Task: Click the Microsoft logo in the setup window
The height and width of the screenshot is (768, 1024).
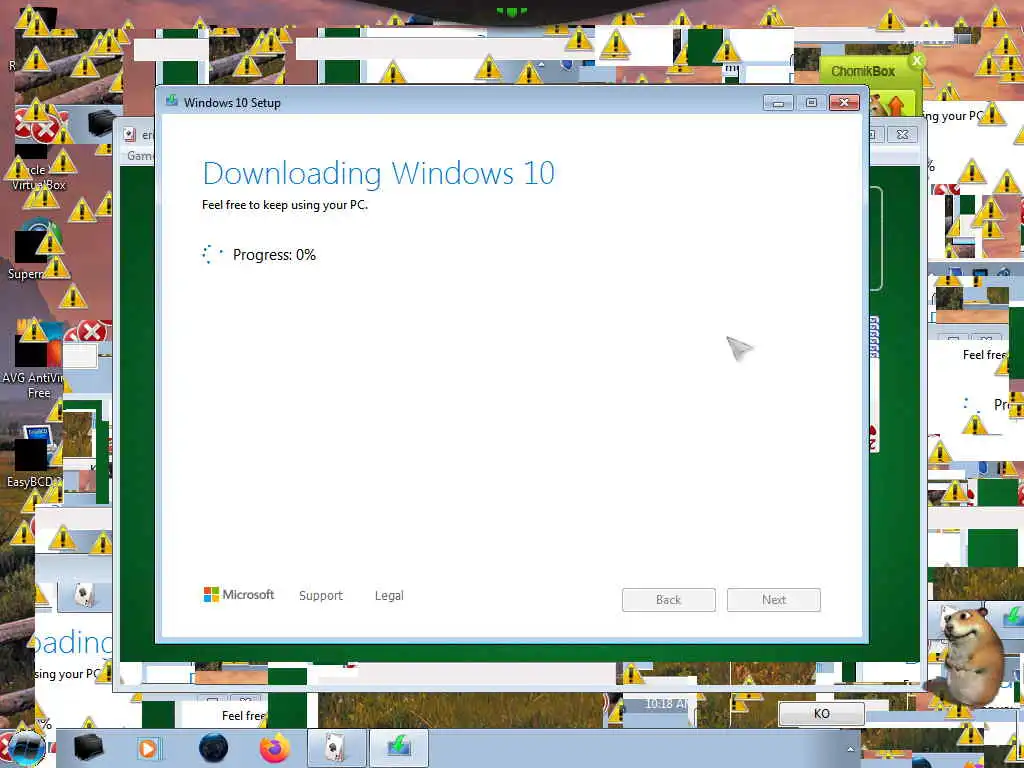Action: (238, 594)
